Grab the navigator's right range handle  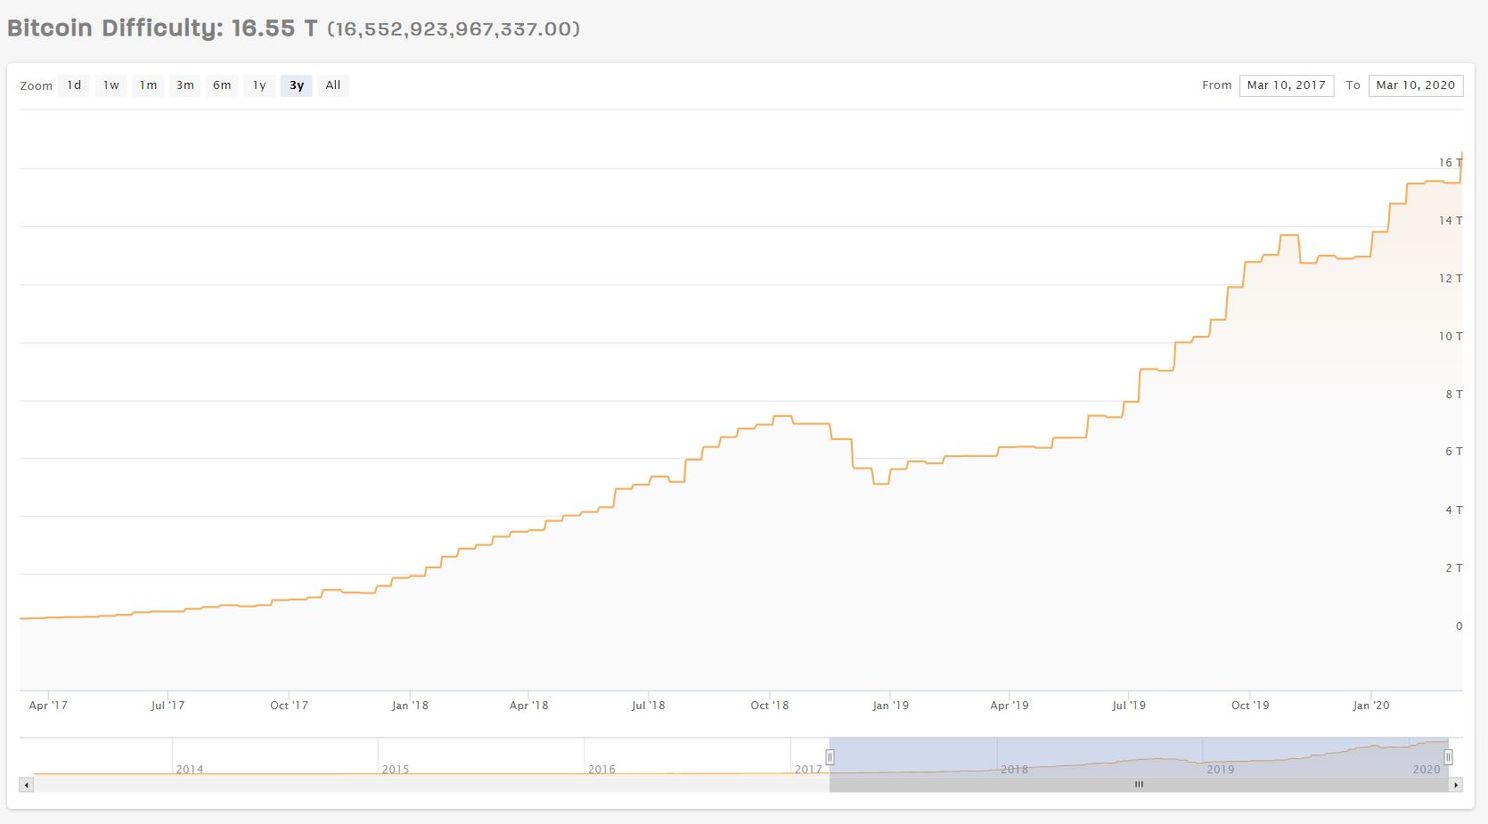1448,757
